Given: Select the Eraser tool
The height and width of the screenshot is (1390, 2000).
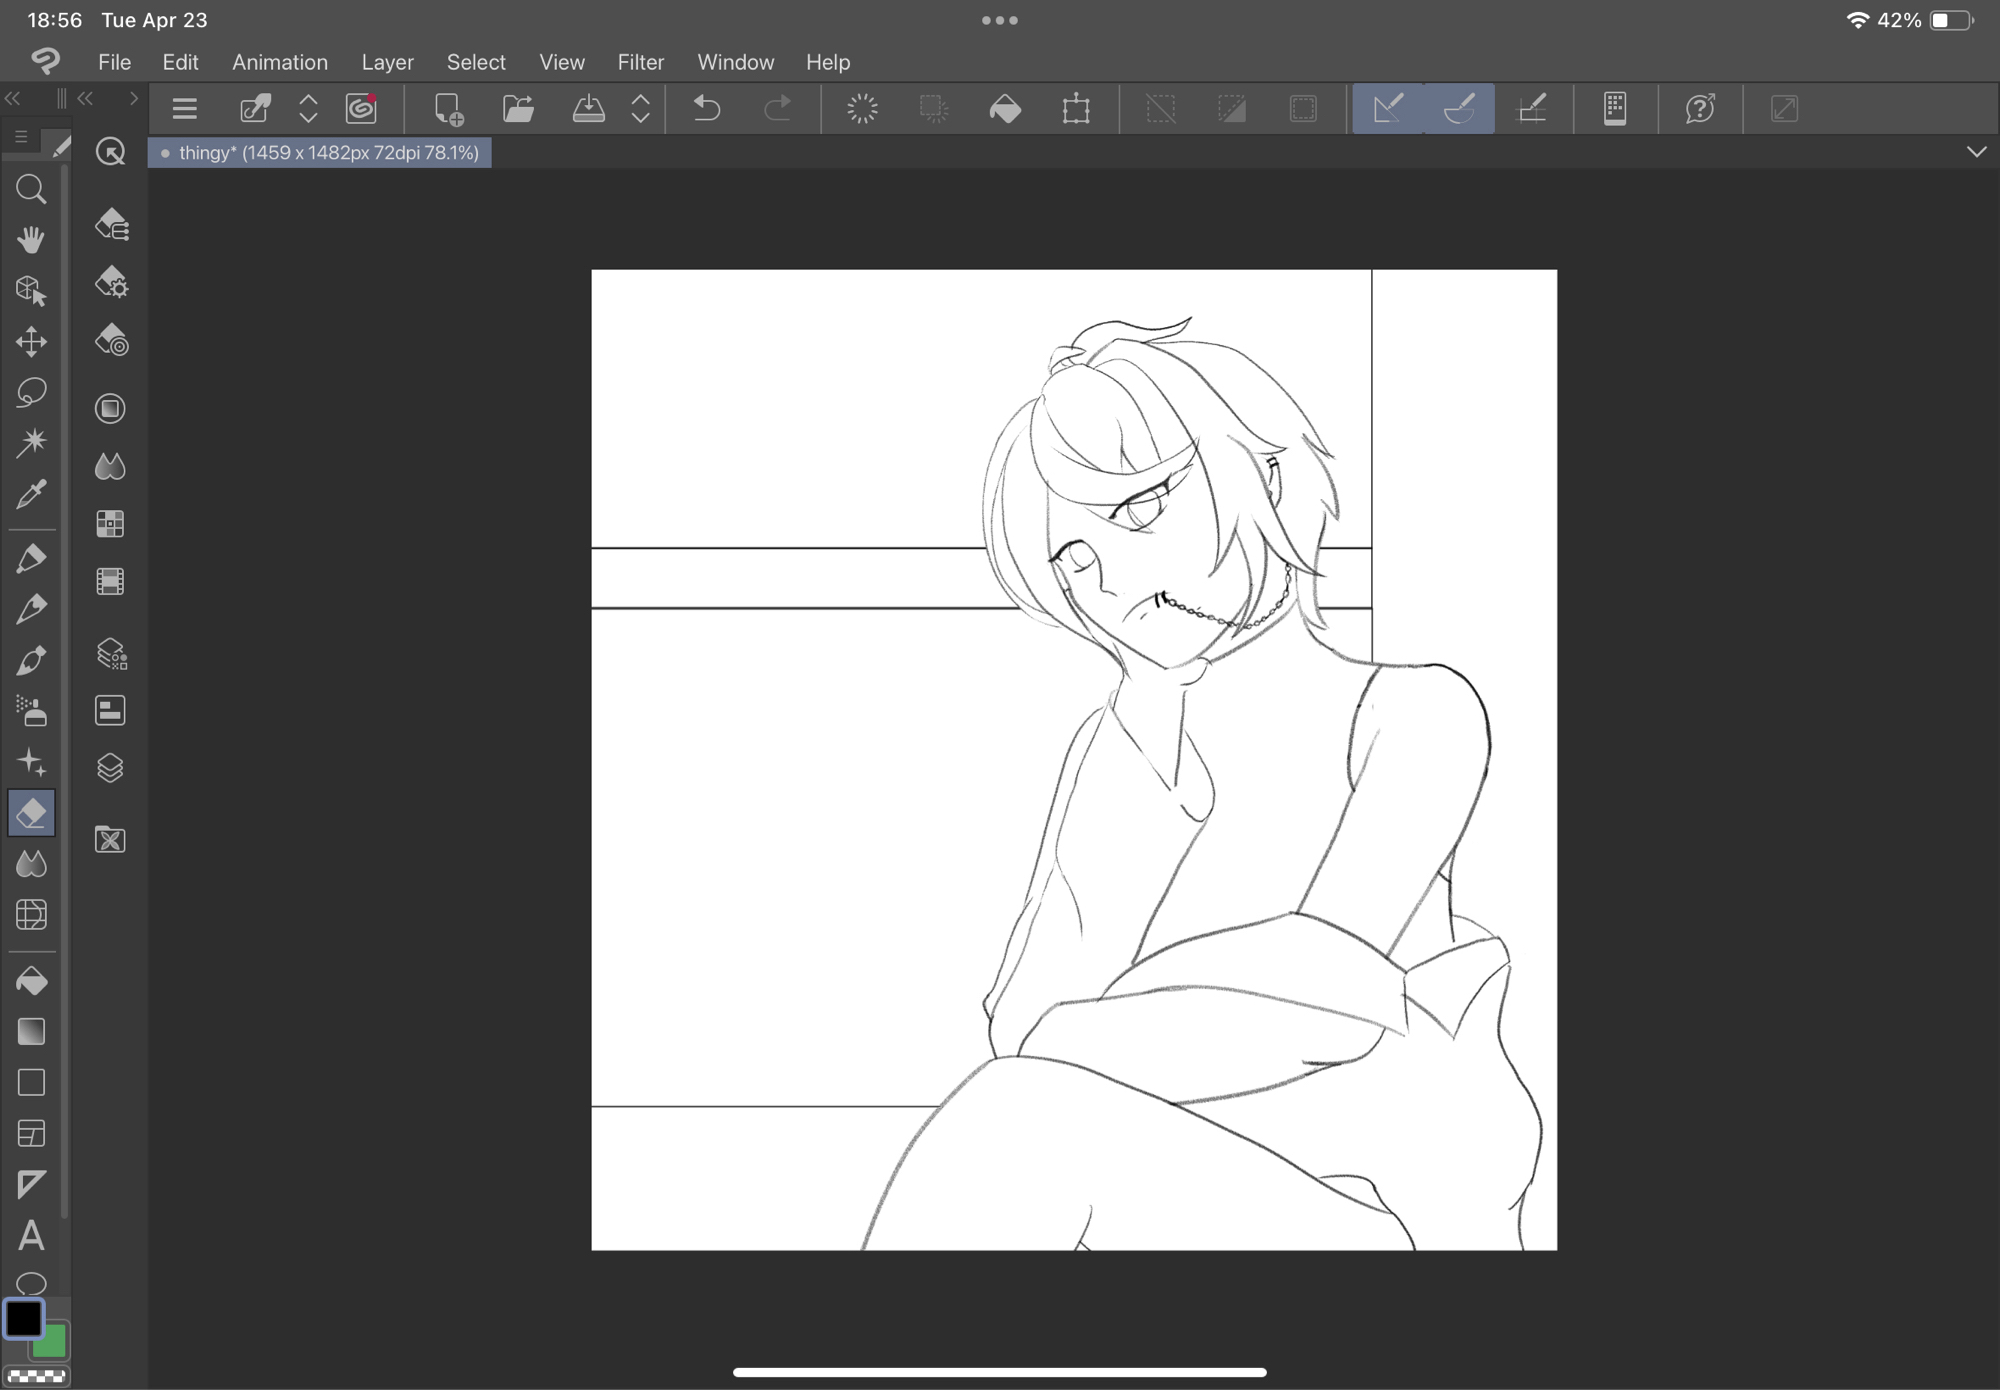Looking at the screenshot, I should point(31,813).
